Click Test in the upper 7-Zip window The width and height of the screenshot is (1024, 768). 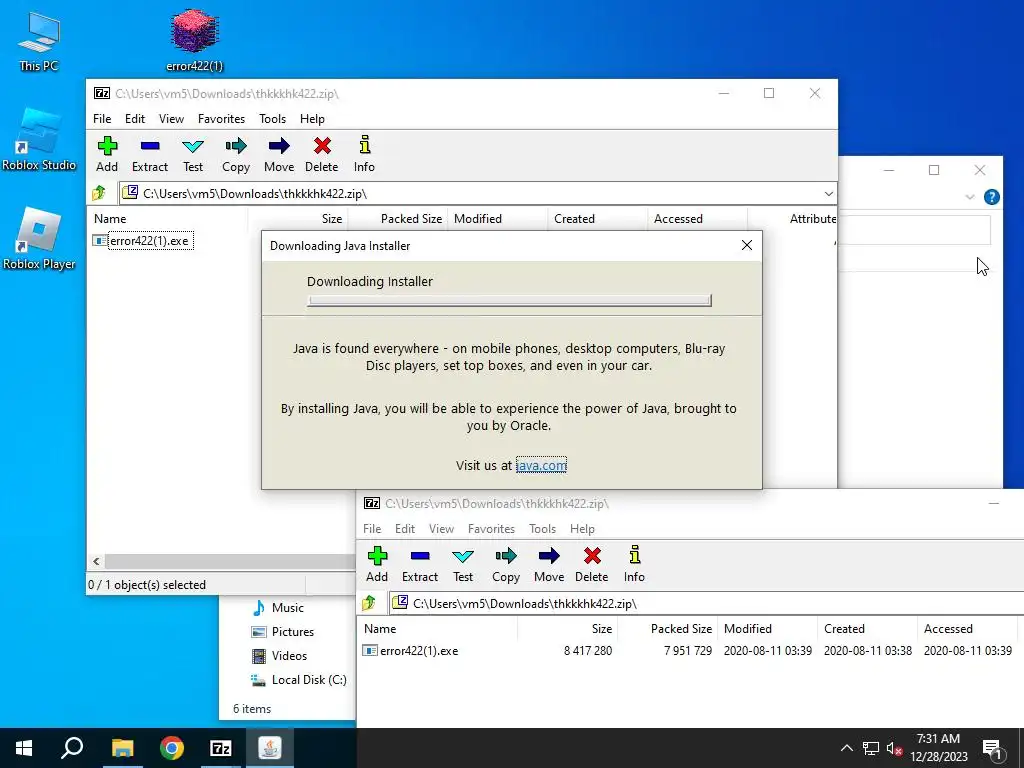(193, 155)
